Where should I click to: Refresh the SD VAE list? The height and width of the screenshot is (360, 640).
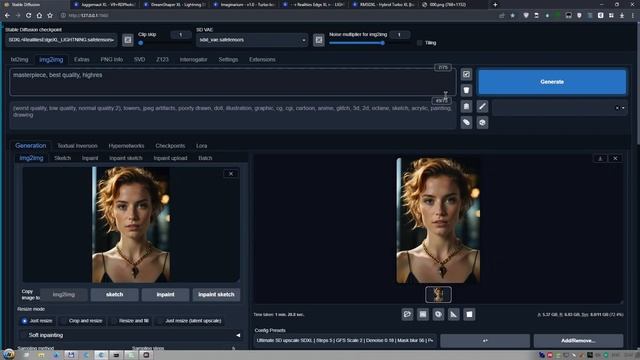coord(319,40)
